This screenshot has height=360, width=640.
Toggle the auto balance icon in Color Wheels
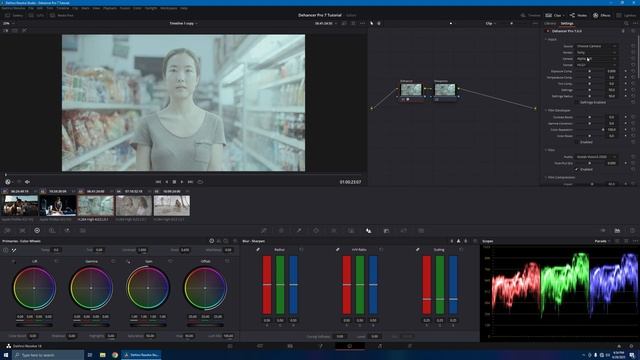pos(6,250)
